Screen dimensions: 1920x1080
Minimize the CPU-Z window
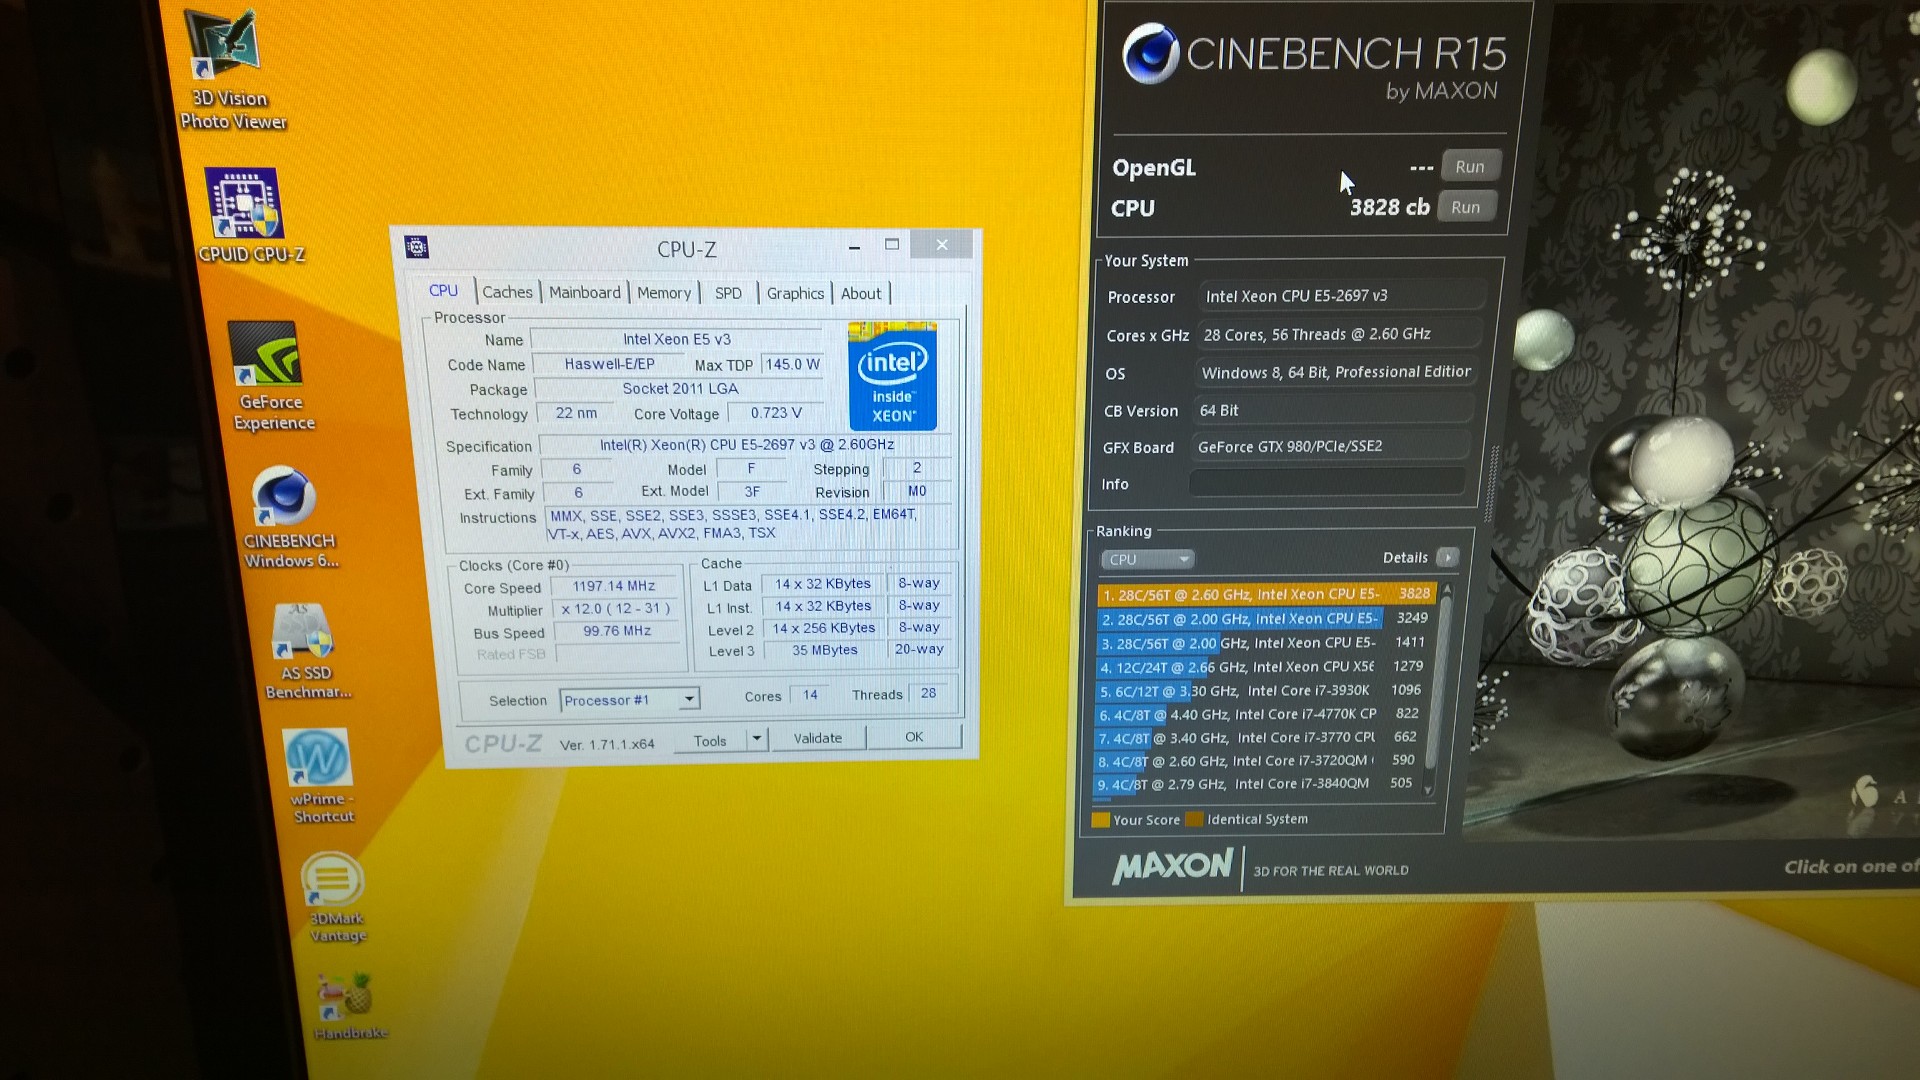tap(854, 246)
